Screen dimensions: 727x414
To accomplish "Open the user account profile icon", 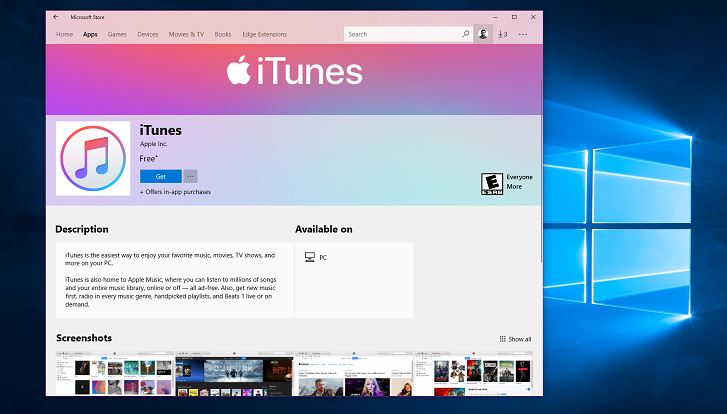I will coord(483,34).
